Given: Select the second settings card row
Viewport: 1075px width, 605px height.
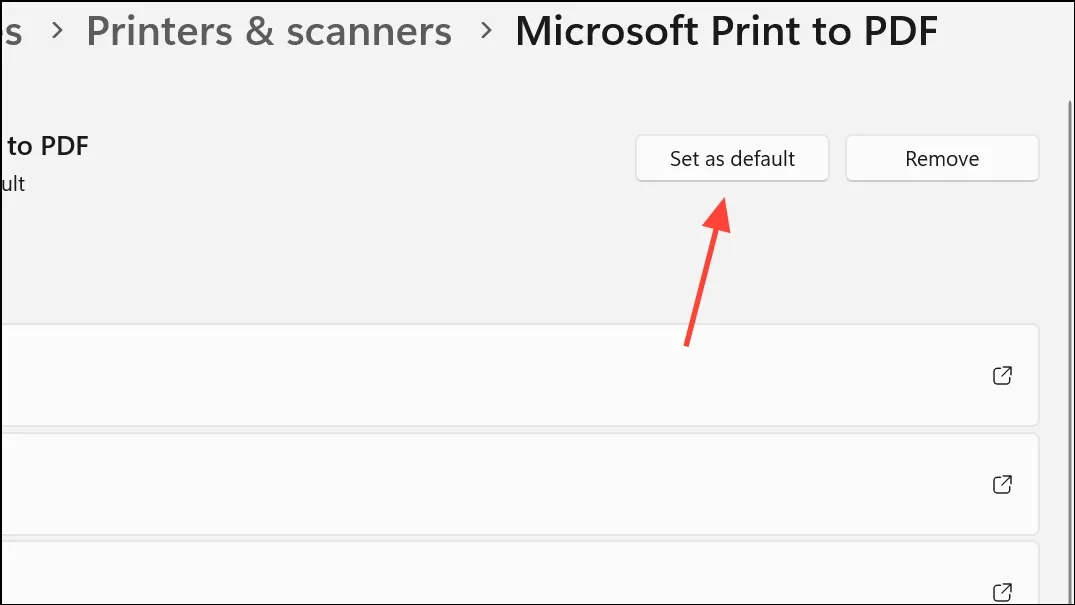Looking at the screenshot, I should 520,484.
